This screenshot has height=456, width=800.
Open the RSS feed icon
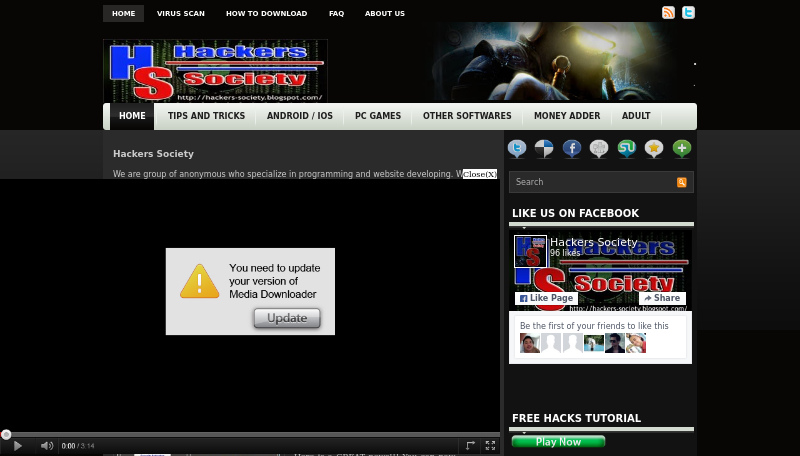pyautogui.click(x=668, y=13)
